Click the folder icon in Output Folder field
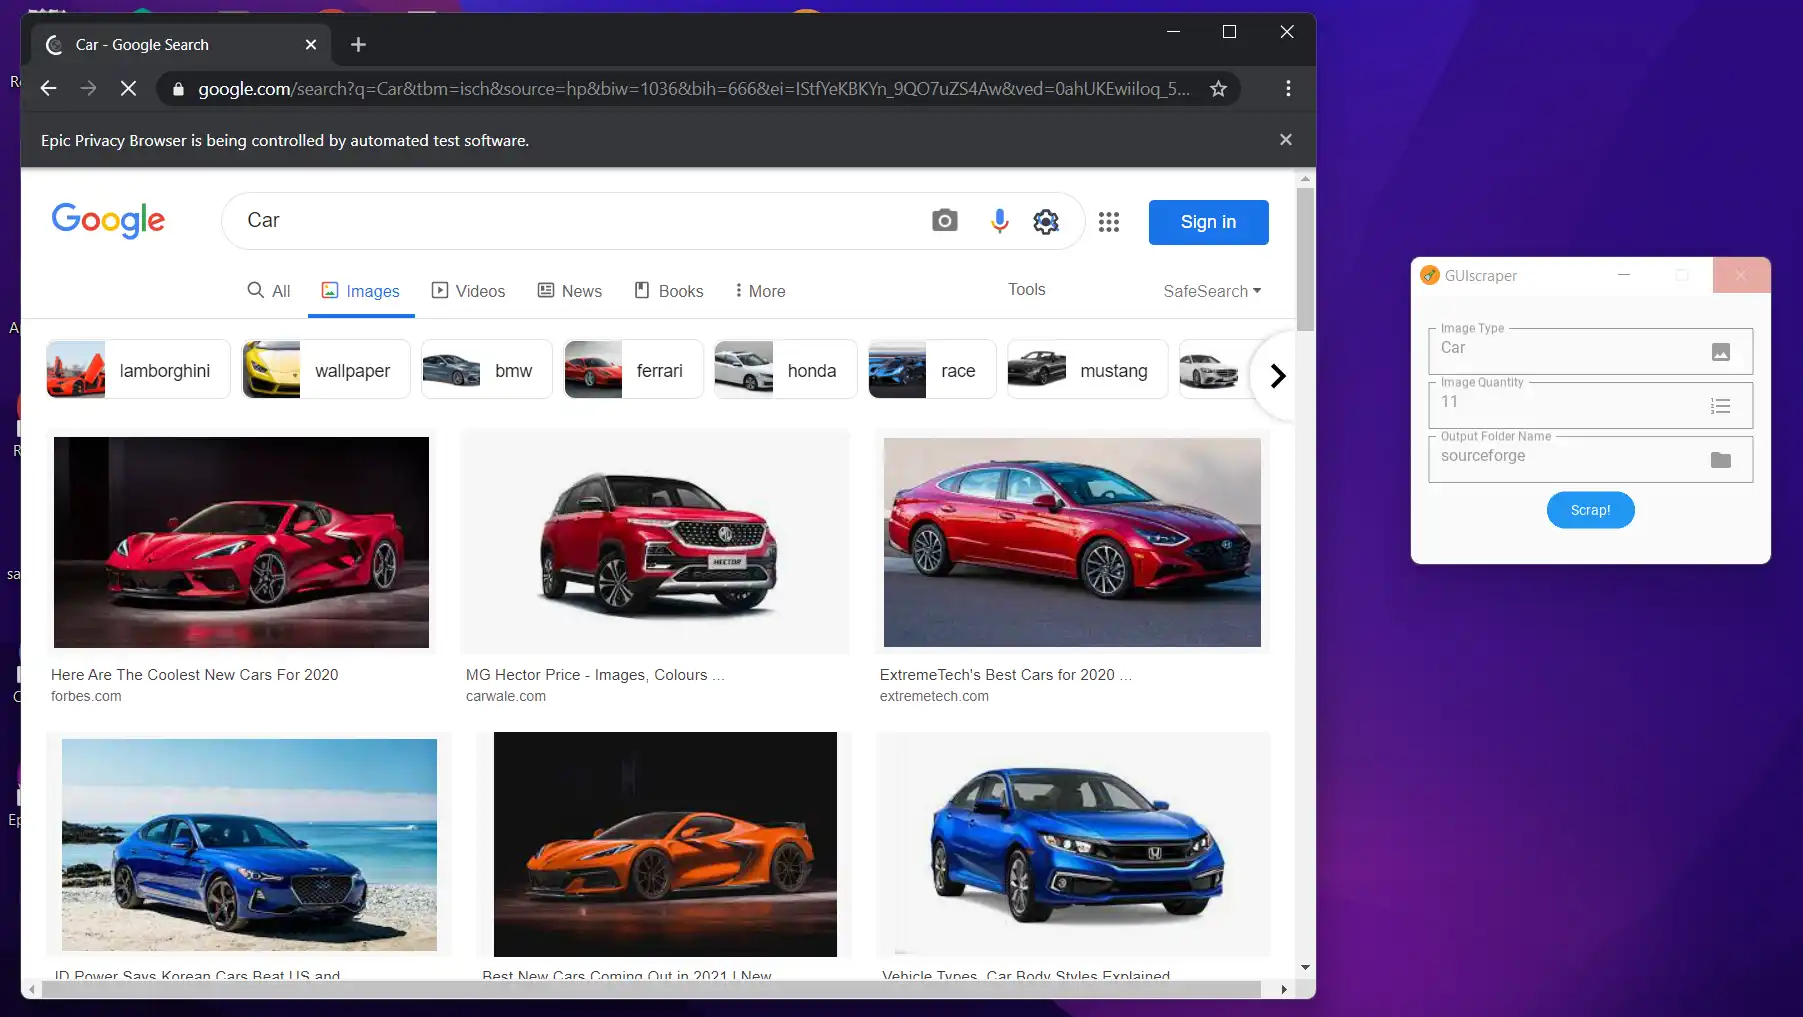Image resolution: width=1803 pixels, height=1017 pixels. pos(1721,460)
